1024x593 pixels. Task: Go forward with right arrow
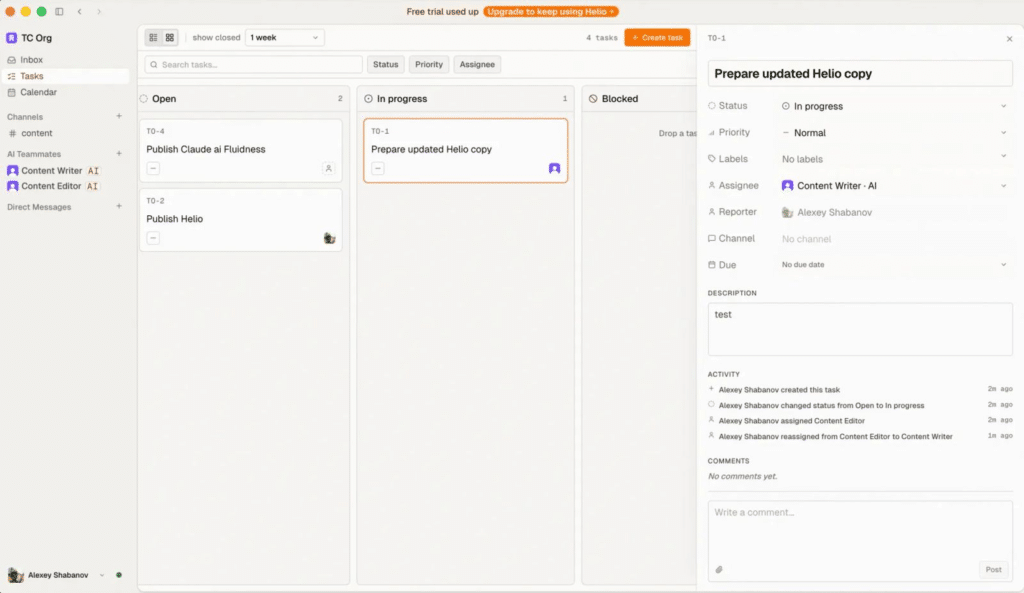click(x=99, y=12)
